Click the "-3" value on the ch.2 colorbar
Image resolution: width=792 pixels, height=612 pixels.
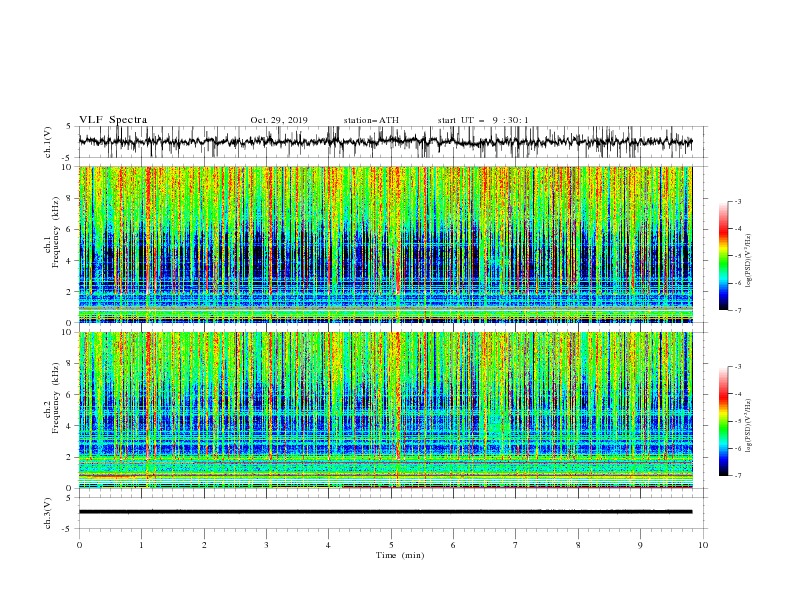pos(738,367)
